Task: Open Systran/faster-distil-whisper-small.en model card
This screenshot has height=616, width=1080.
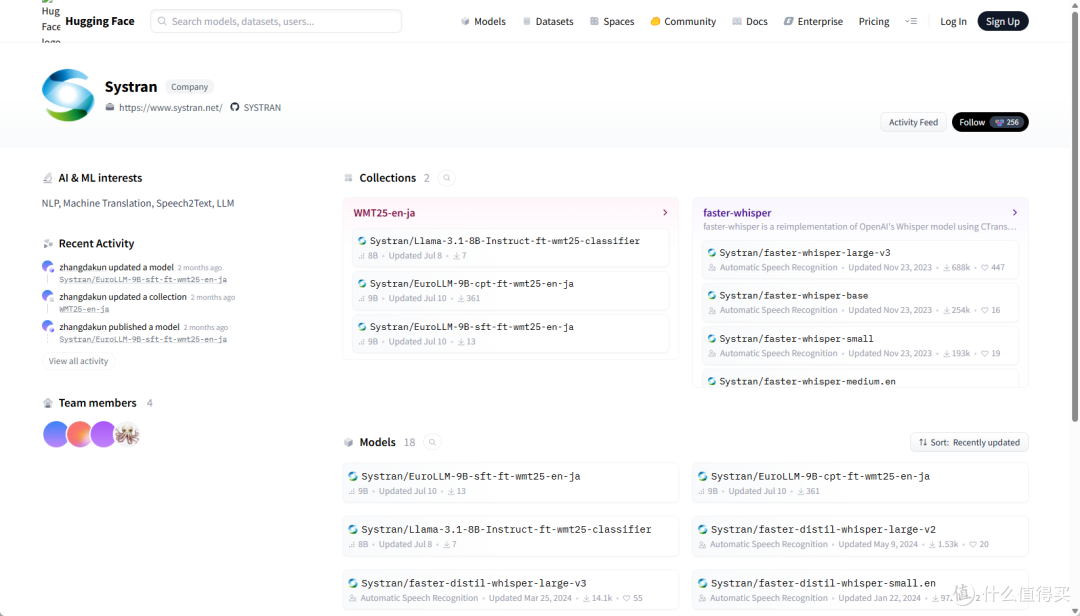Action: click(860, 590)
